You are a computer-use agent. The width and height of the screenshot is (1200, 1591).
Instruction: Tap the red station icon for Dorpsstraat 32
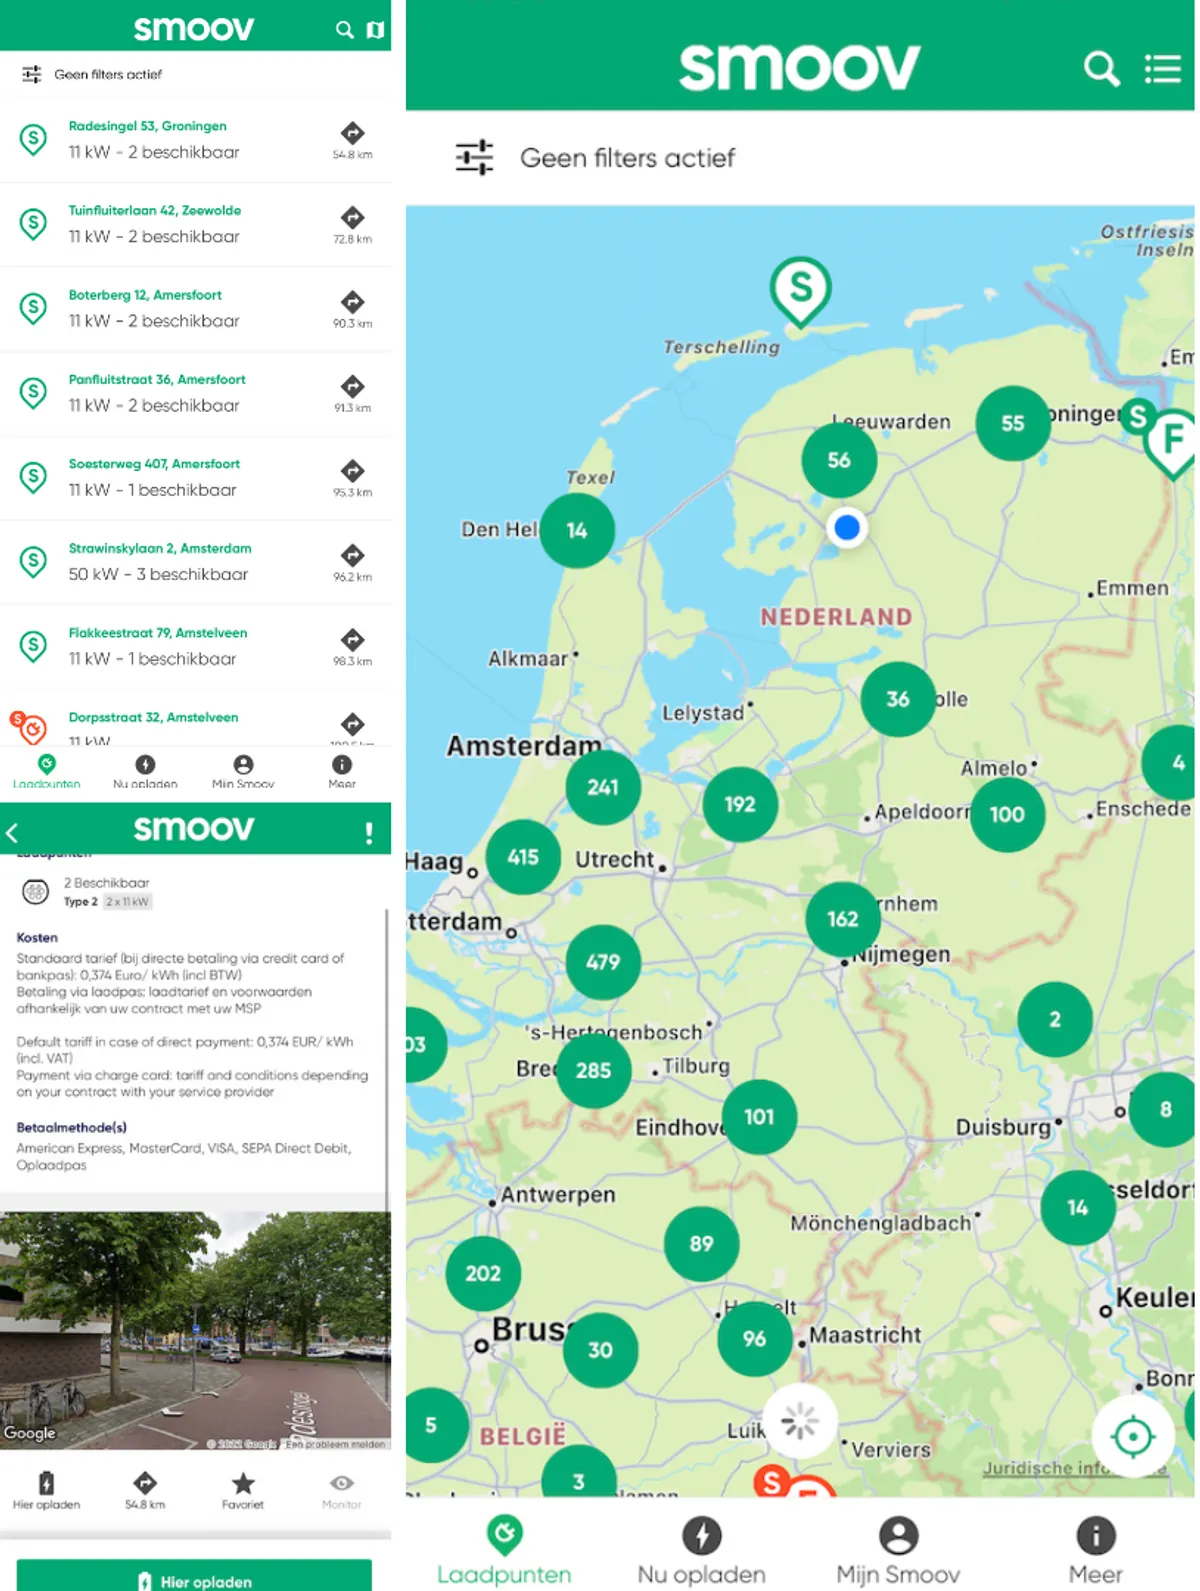[30, 727]
